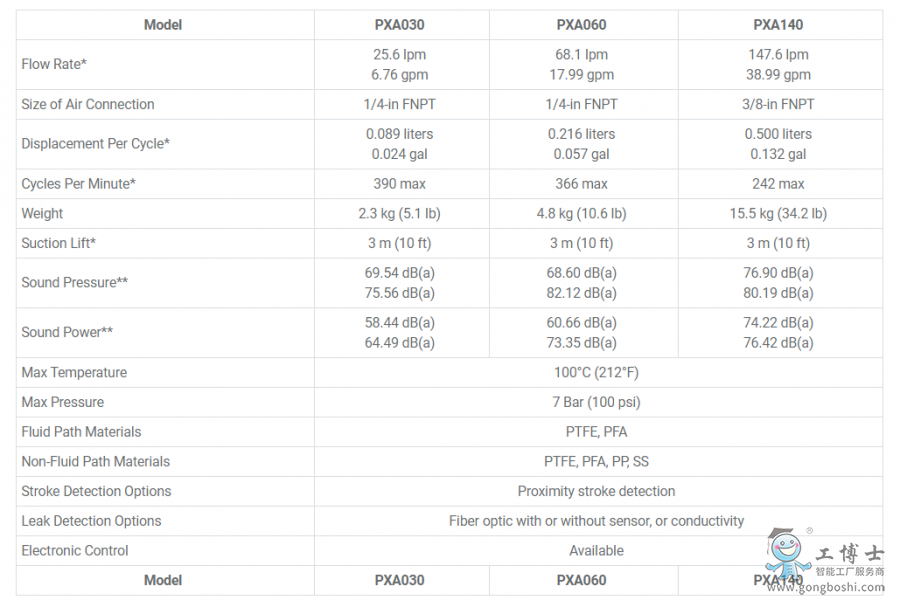The image size is (900, 607).
Task: Click the Proximity stroke detection text
Action: (596, 491)
